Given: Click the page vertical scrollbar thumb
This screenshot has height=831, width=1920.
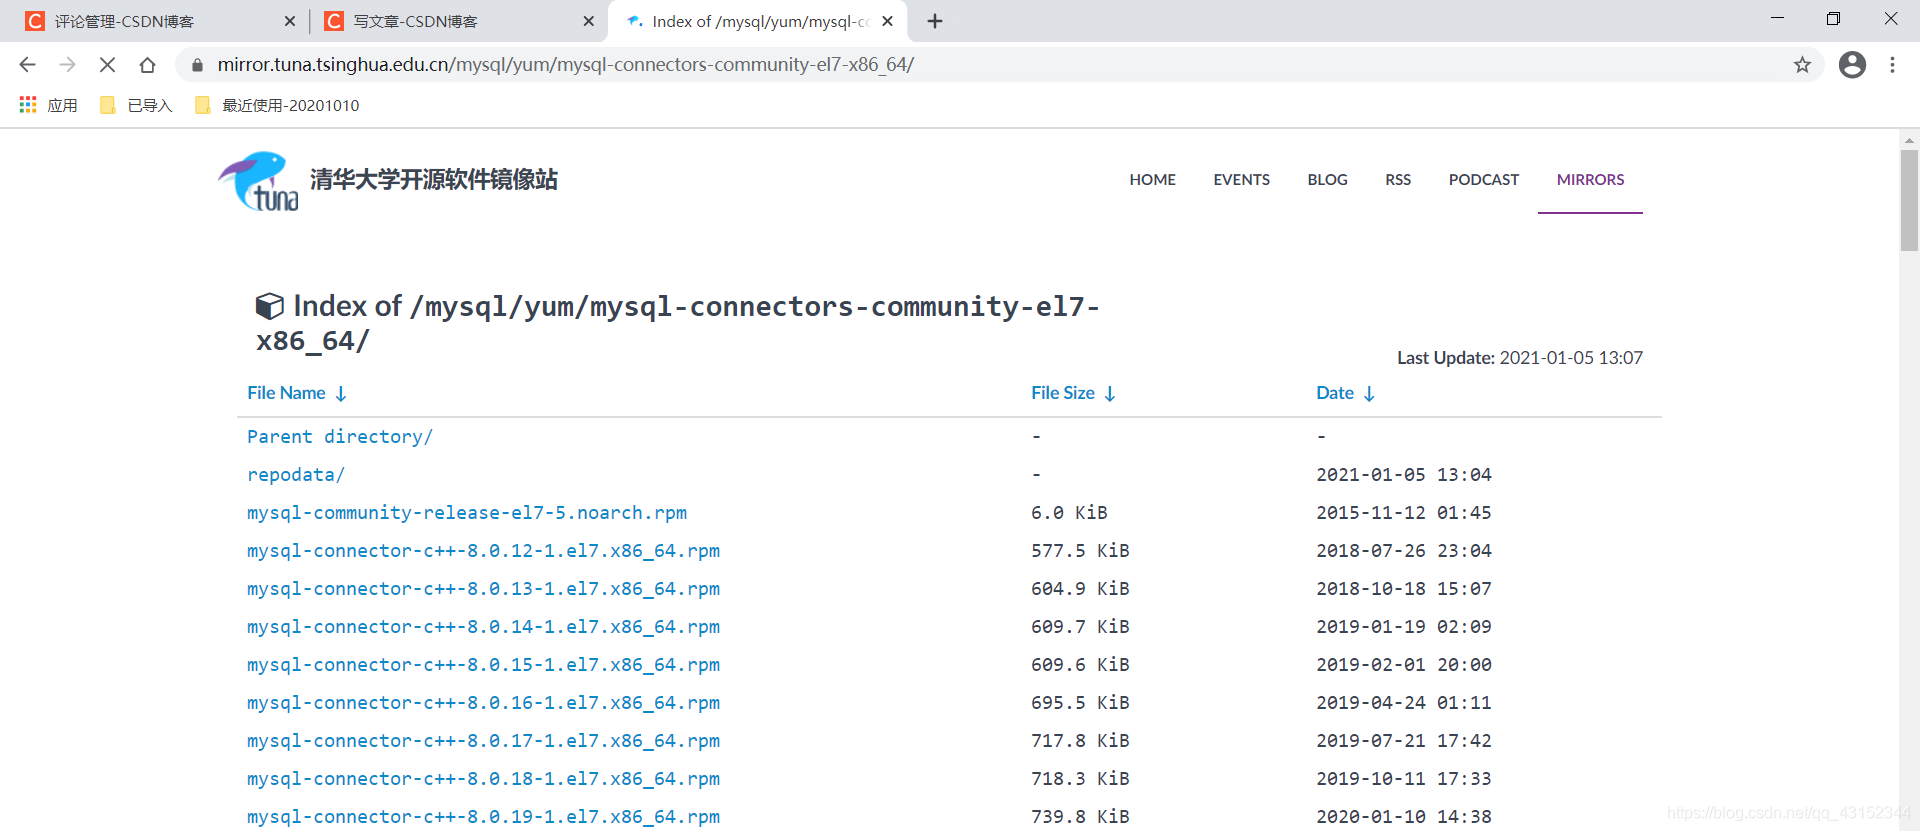Looking at the screenshot, I should point(1909,200).
